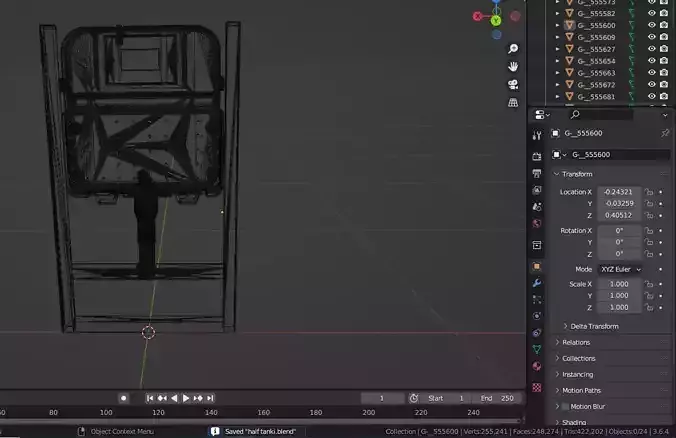Click the current frame field
The width and height of the screenshot is (676, 438).
(x=382, y=398)
